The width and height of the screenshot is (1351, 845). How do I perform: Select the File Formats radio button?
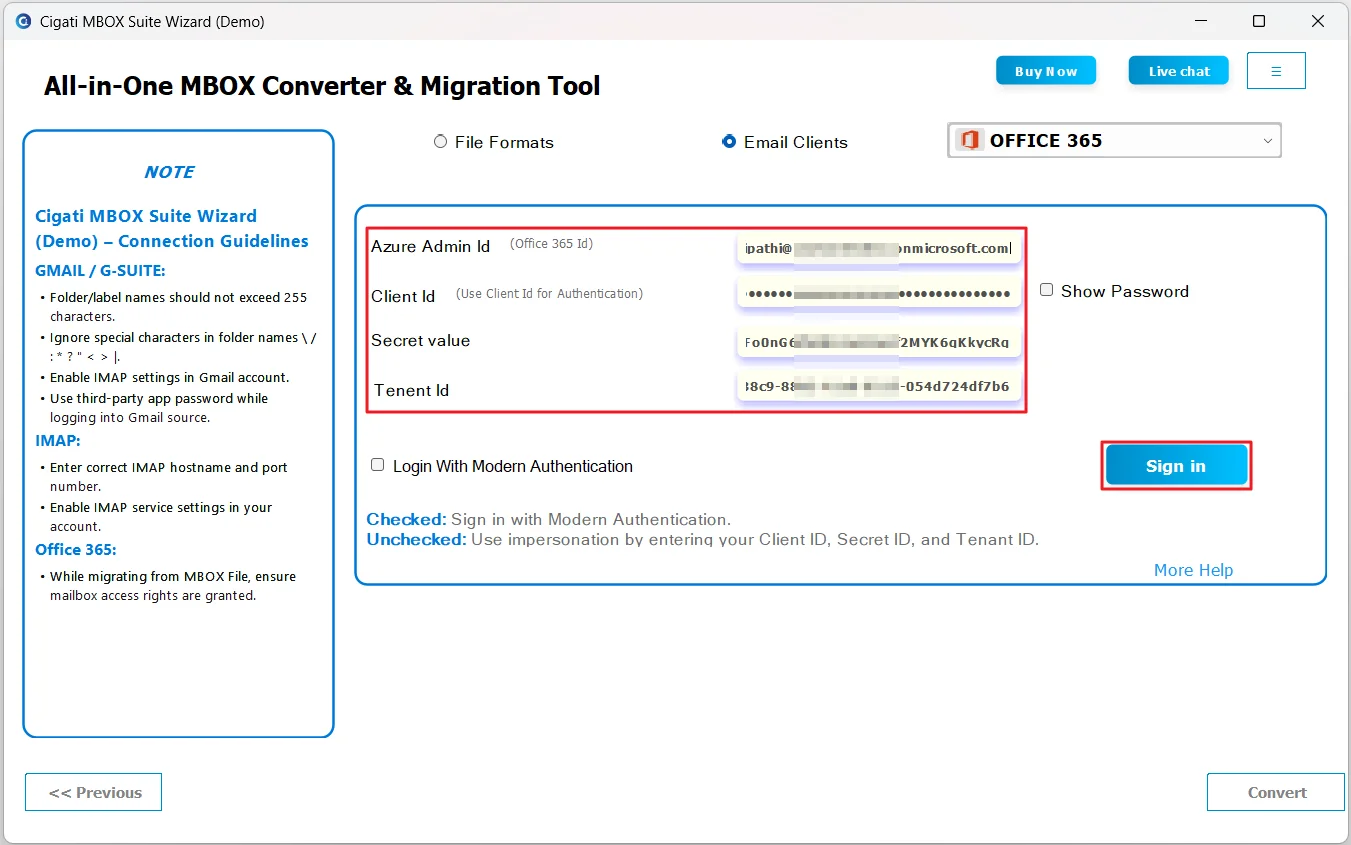(x=440, y=142)
